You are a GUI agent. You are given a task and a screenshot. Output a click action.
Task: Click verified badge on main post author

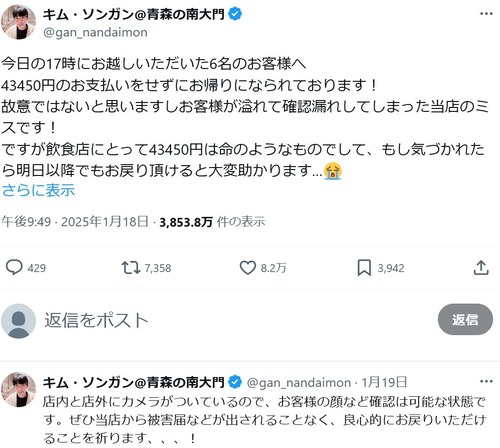235,14
